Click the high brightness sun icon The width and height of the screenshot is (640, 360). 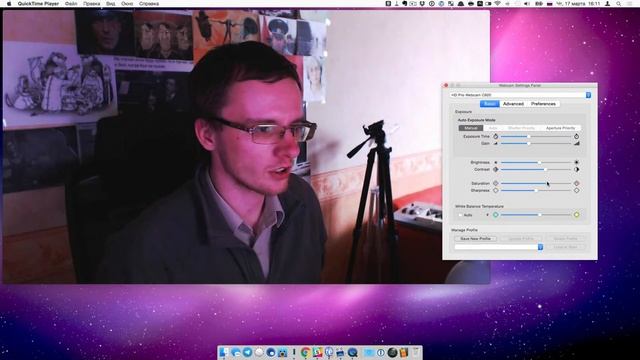576,162
